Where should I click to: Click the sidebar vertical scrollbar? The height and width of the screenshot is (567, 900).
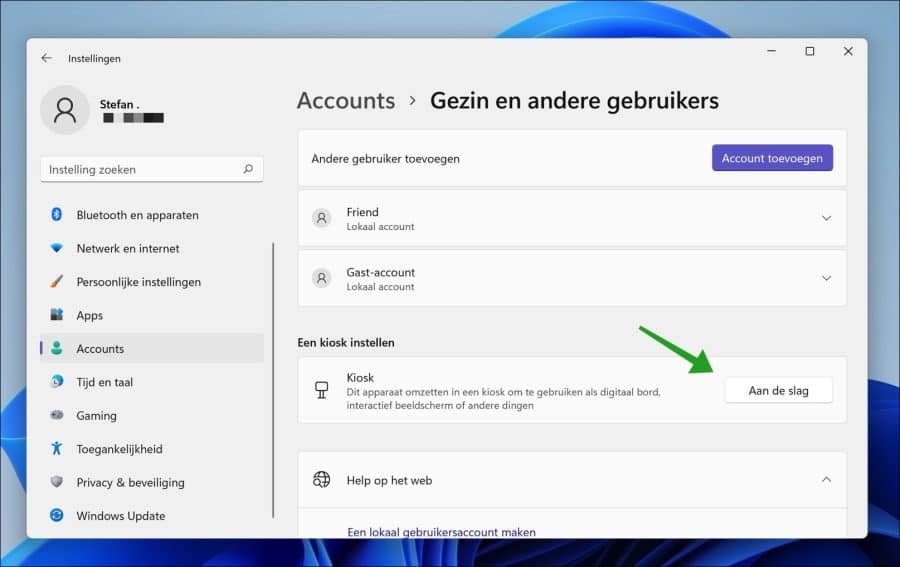pos(273,380)
